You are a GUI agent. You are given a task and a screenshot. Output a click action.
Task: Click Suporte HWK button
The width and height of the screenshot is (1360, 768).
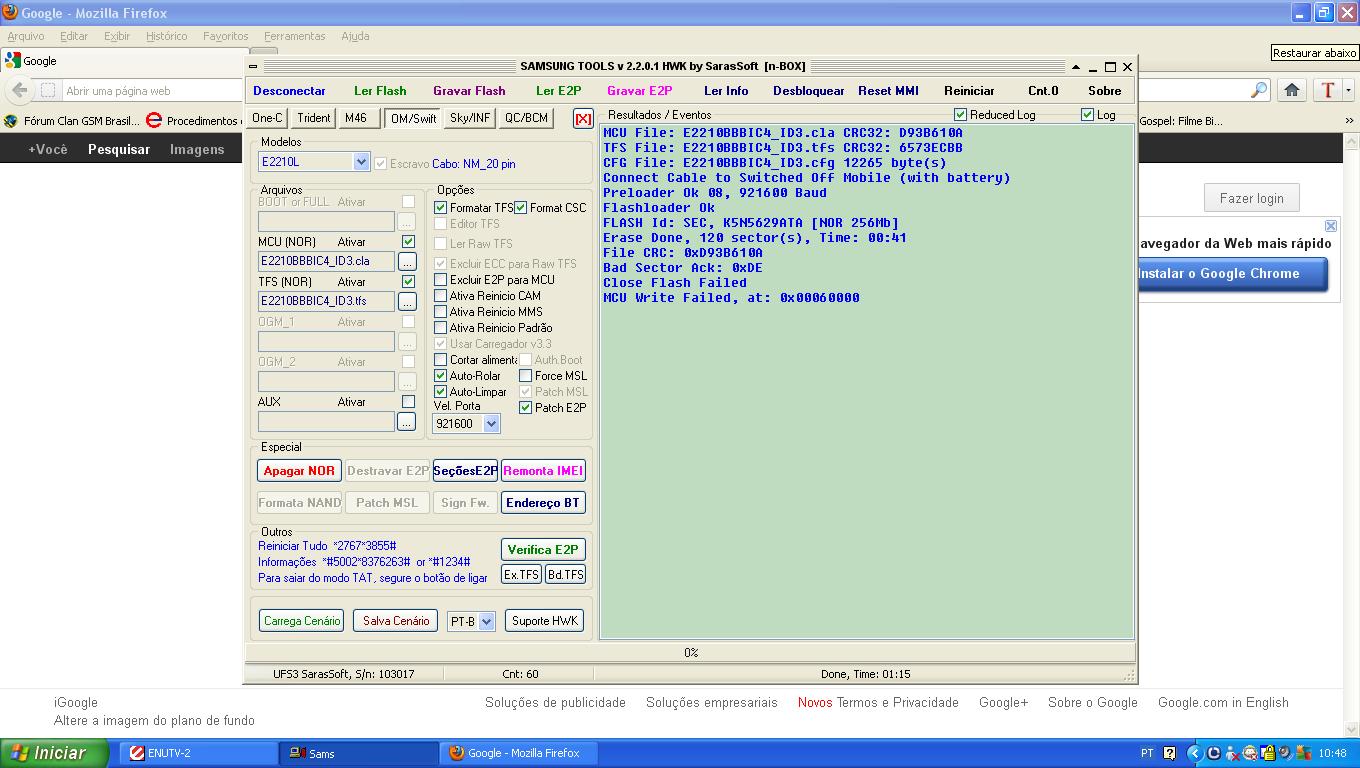545,621
